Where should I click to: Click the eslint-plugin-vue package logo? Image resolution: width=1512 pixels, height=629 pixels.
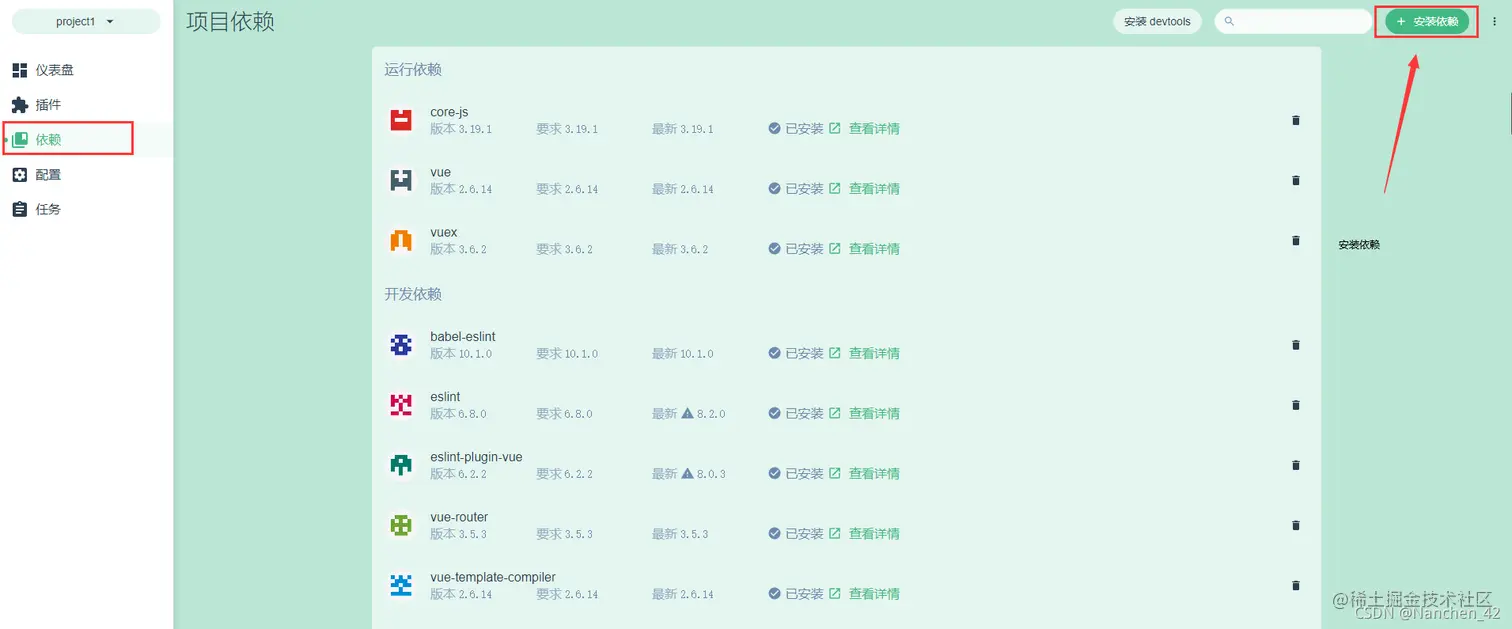tap(401, 465)
